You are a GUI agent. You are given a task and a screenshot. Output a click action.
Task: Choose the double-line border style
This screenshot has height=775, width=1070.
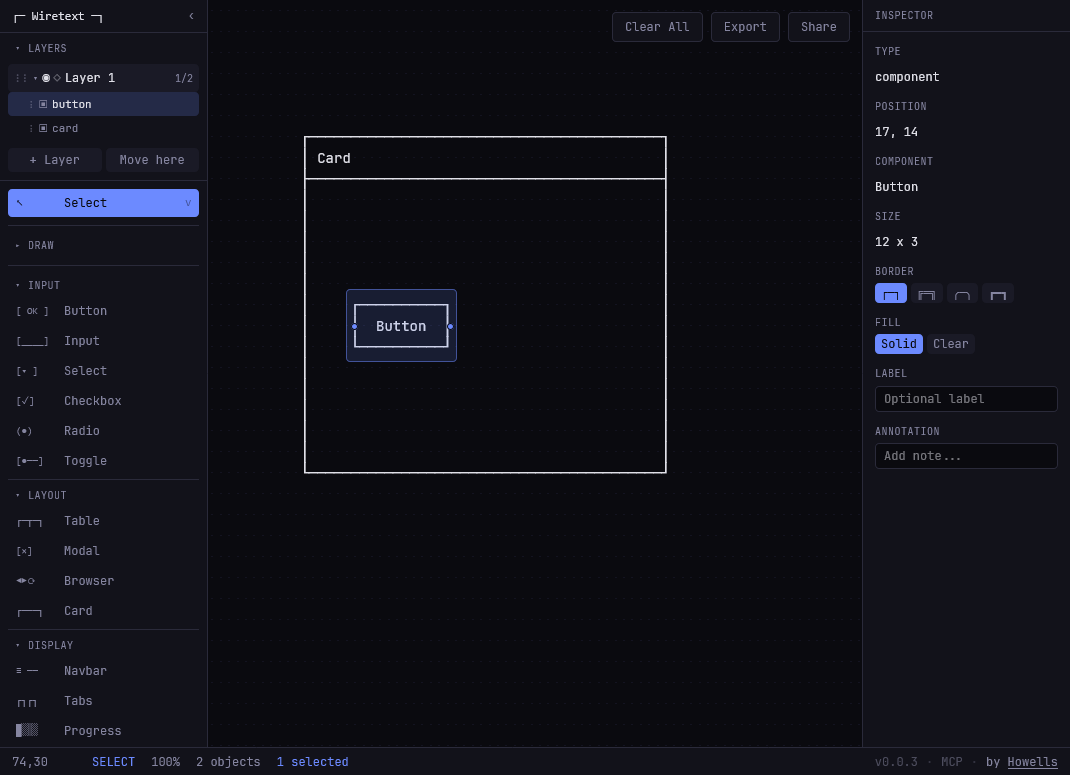926,294
